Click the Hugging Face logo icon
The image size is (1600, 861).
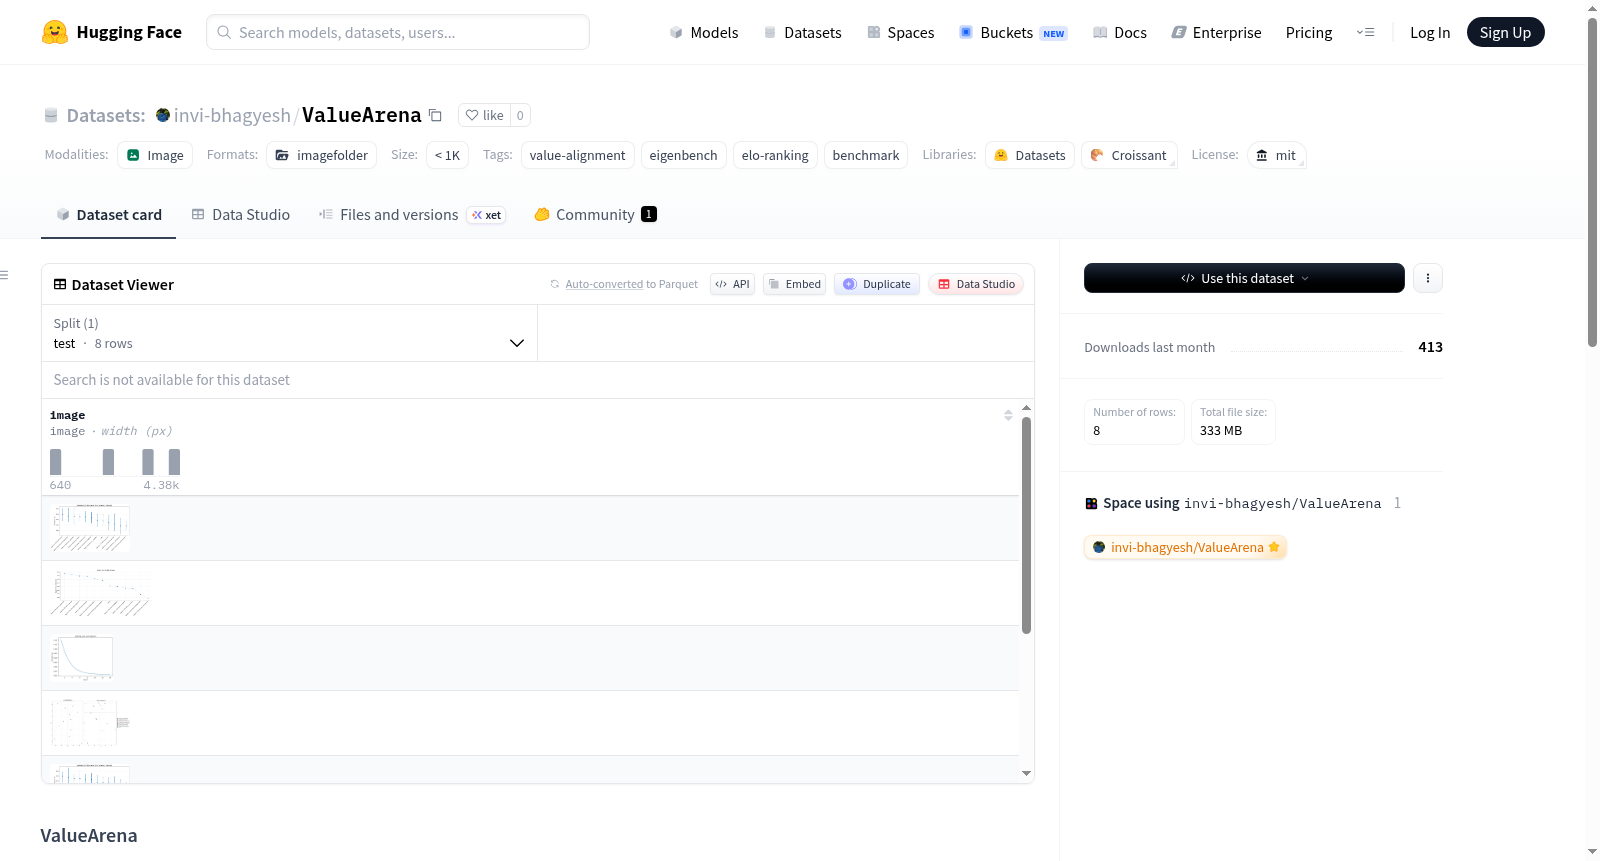point(55,32)
